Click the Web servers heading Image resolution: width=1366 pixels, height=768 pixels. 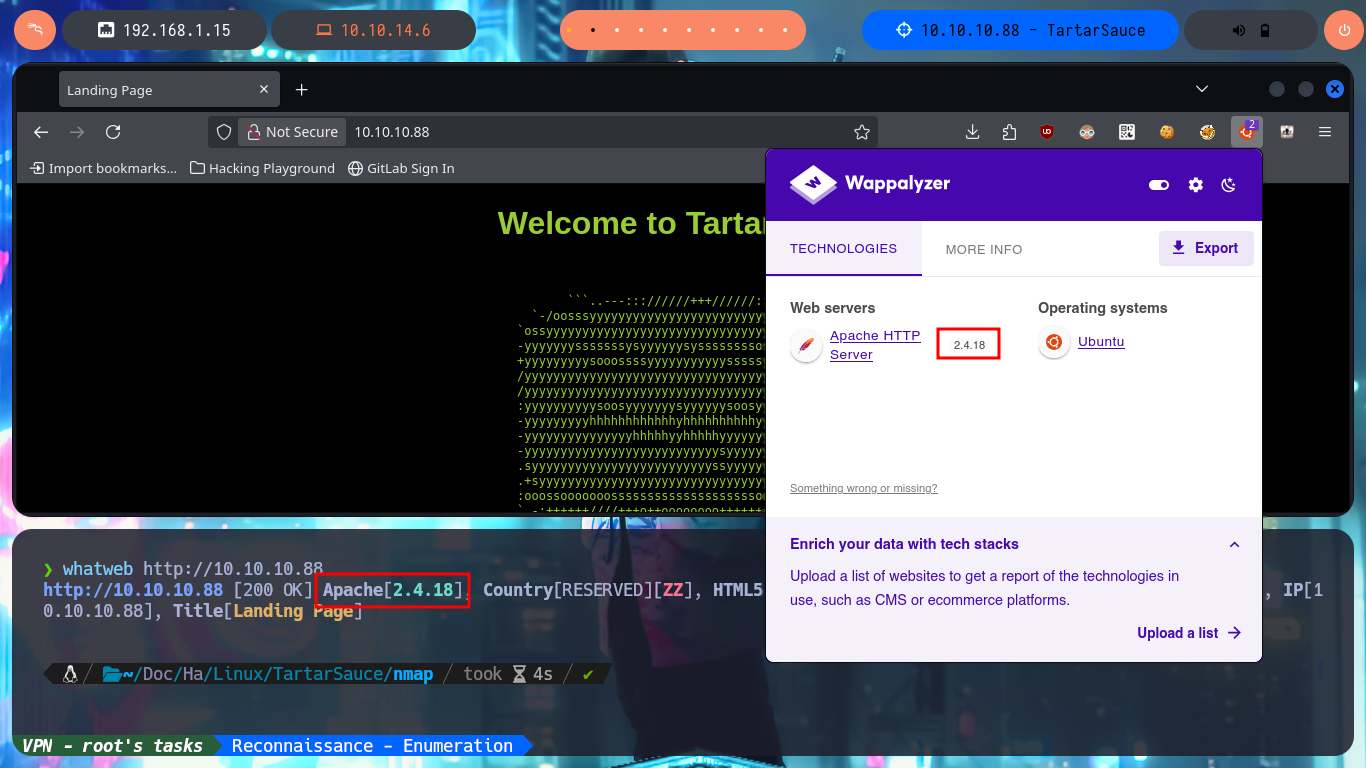[x=832, y=308]
